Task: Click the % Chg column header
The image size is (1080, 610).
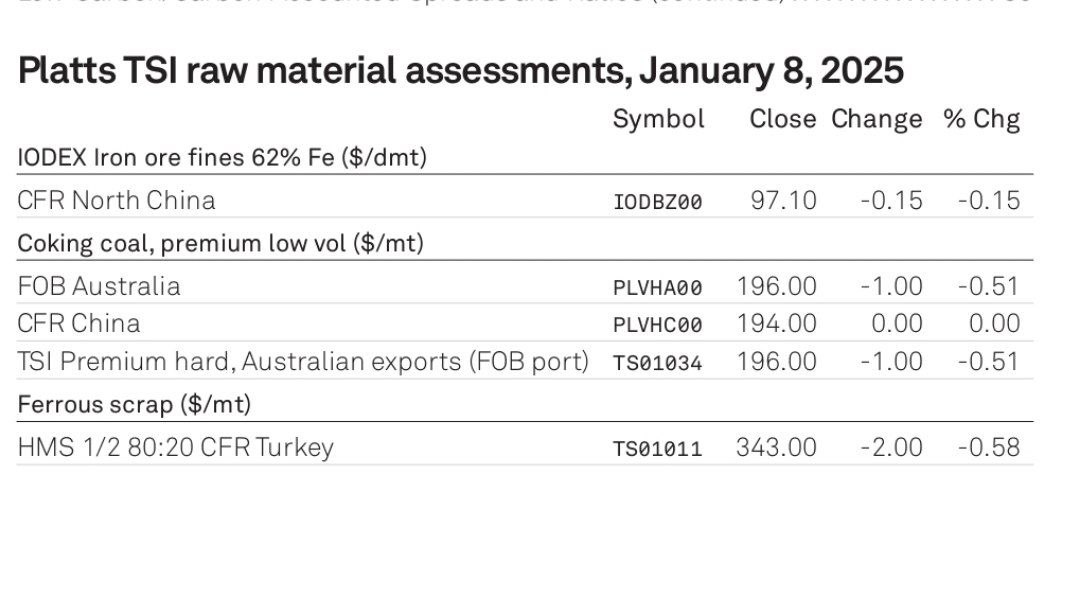Action: 982,120
